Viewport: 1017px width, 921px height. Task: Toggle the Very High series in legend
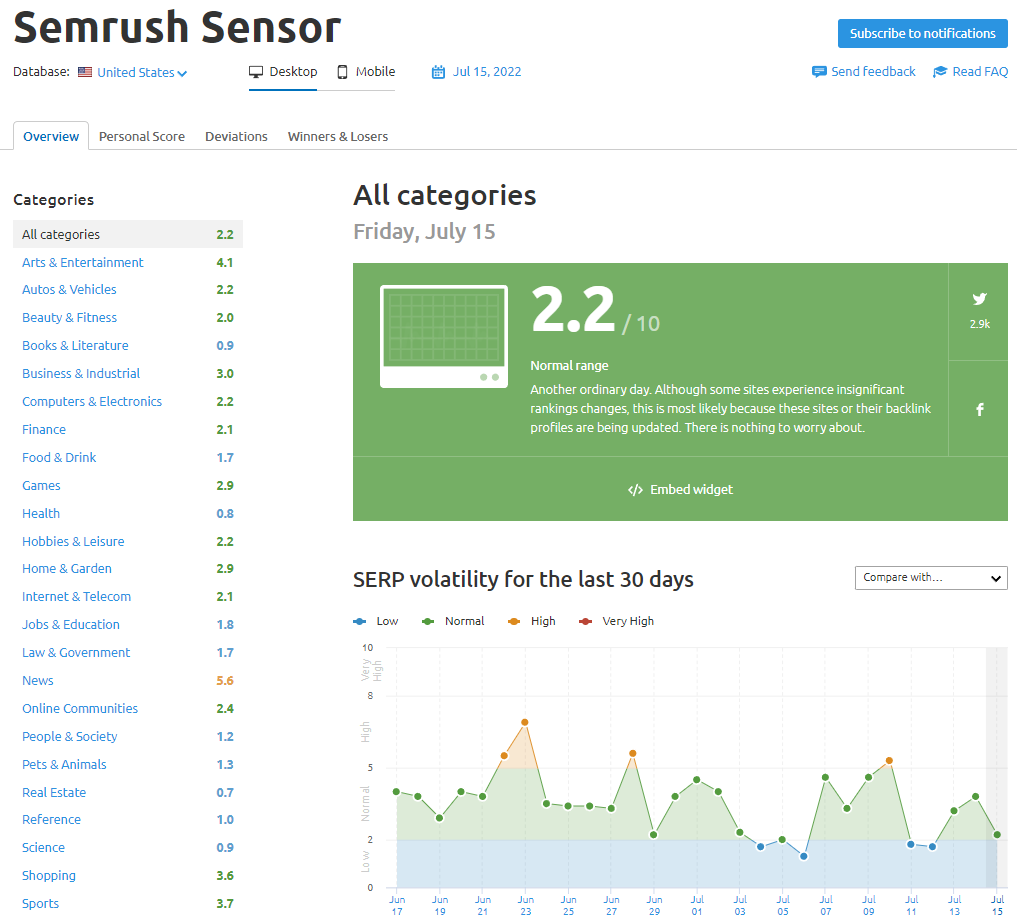point(617,621)
